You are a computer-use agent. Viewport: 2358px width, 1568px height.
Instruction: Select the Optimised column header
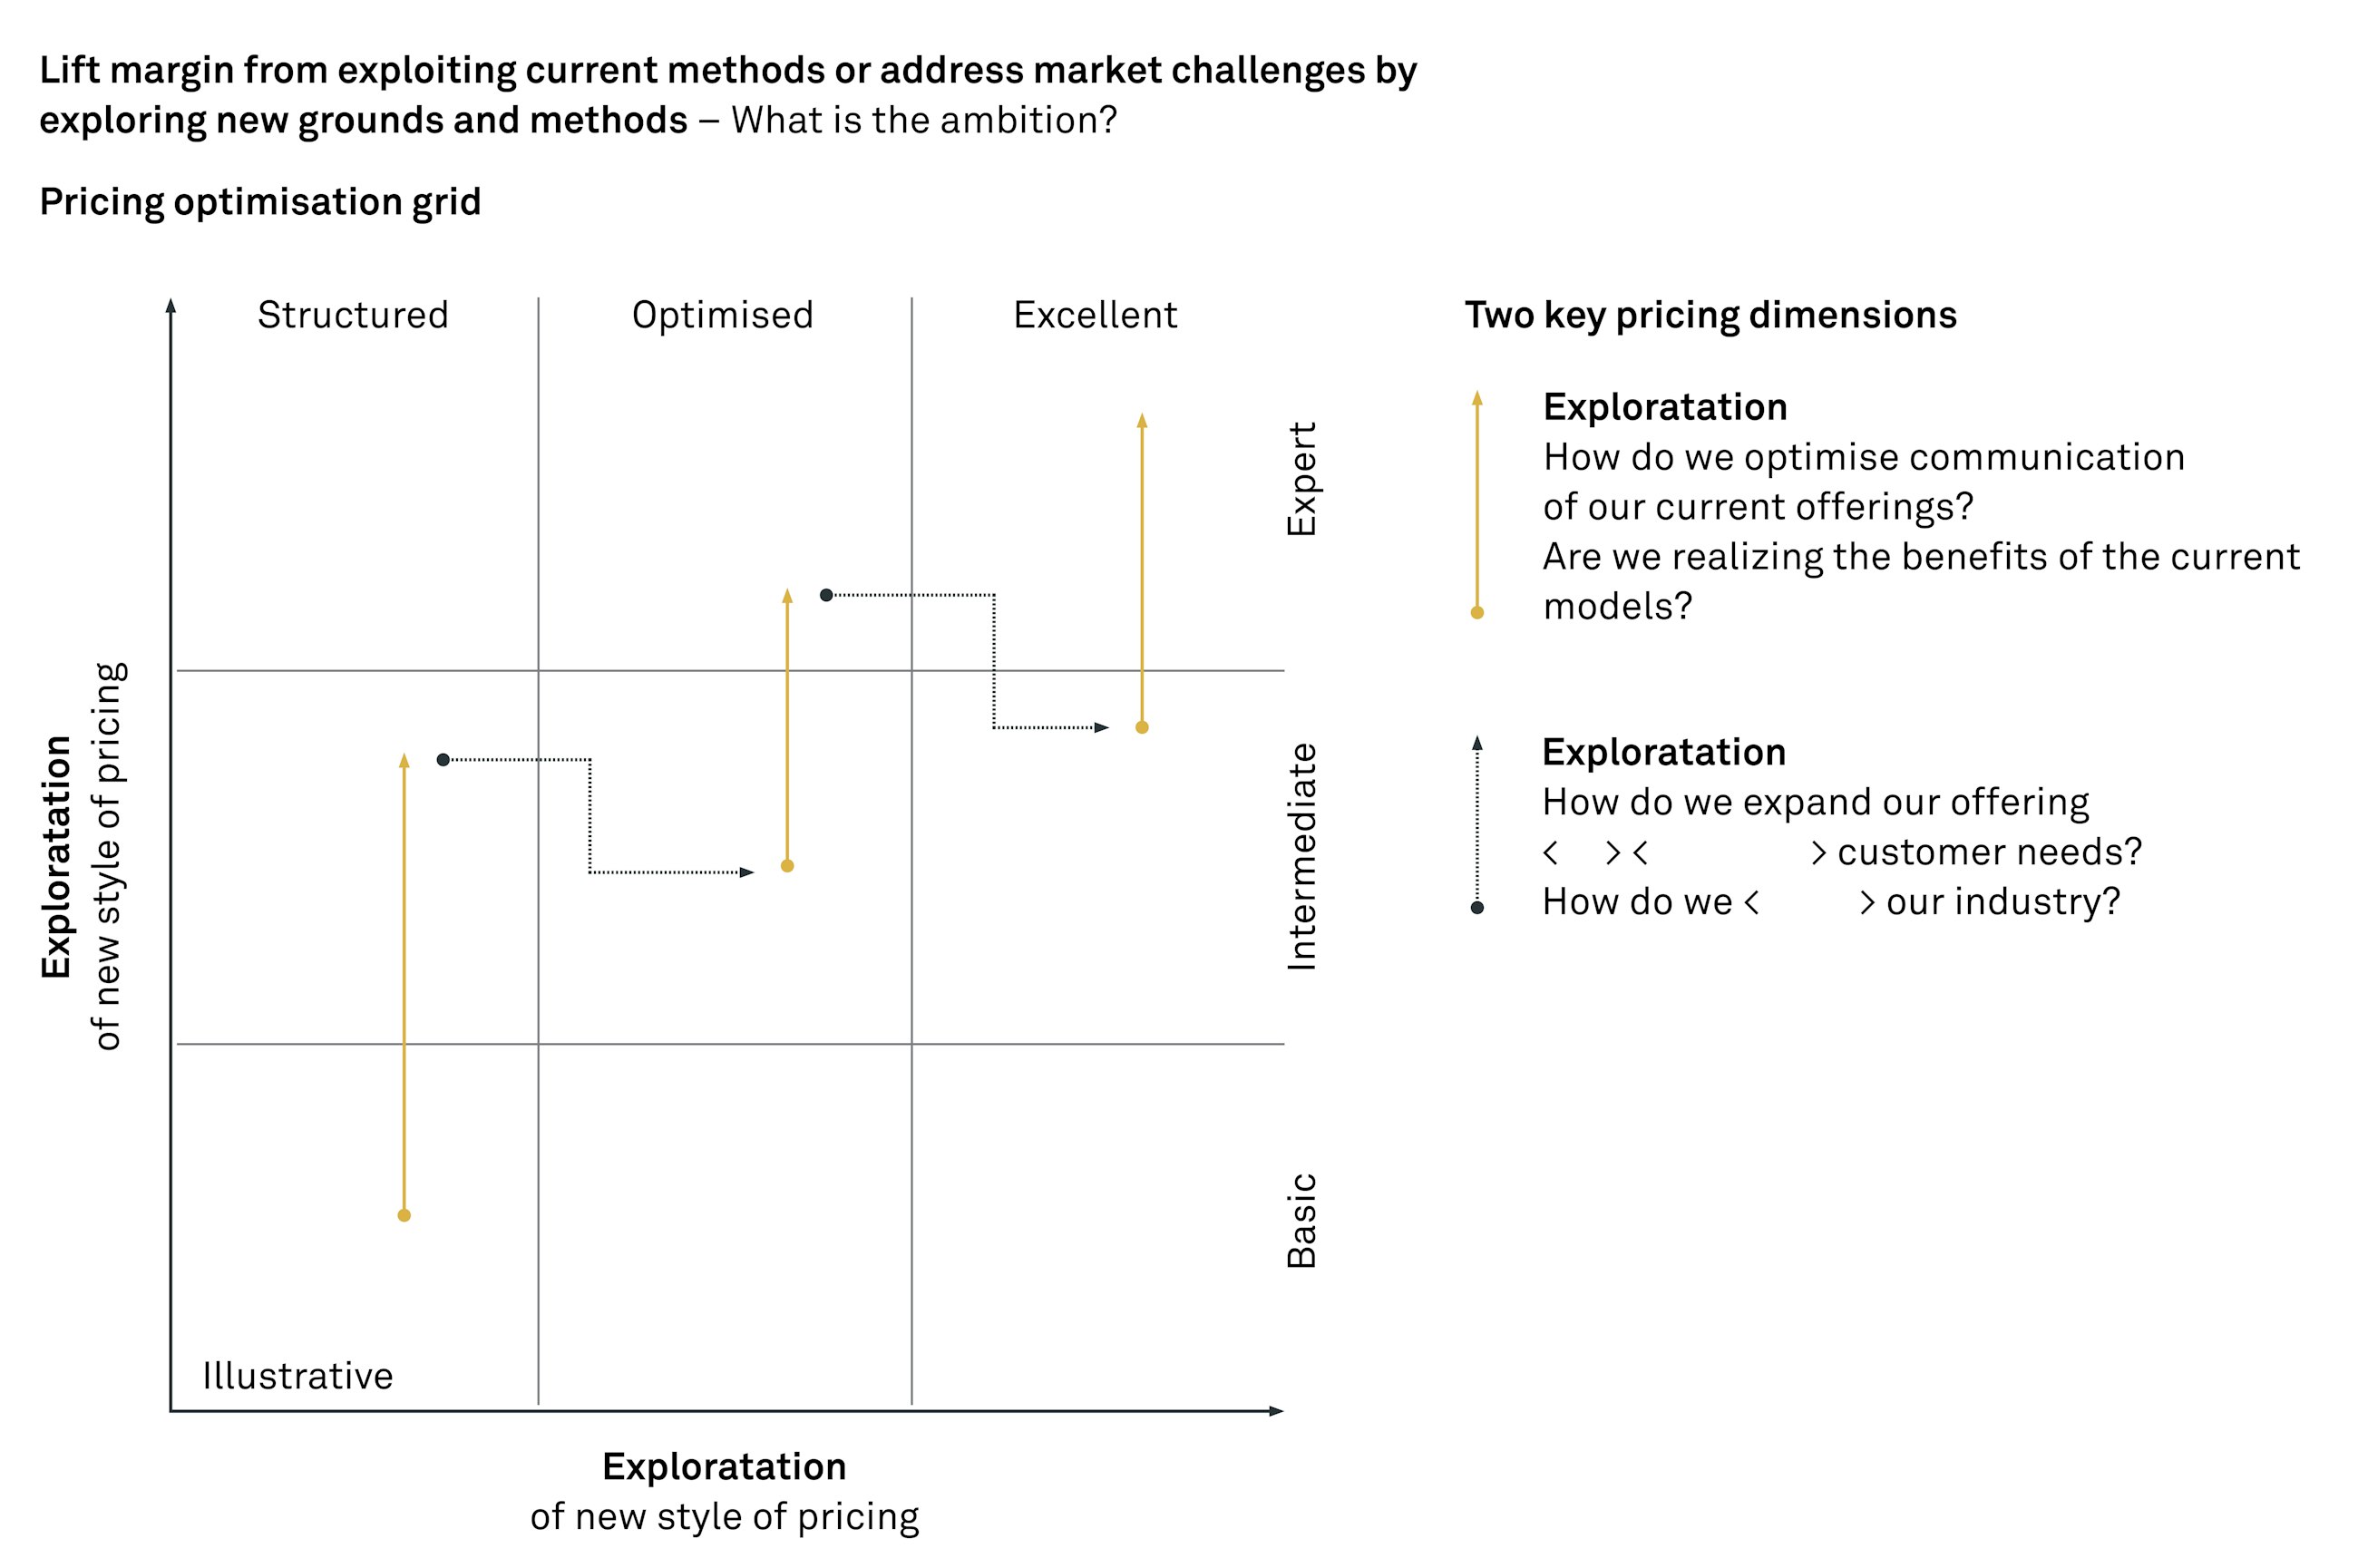click(722, 315)
